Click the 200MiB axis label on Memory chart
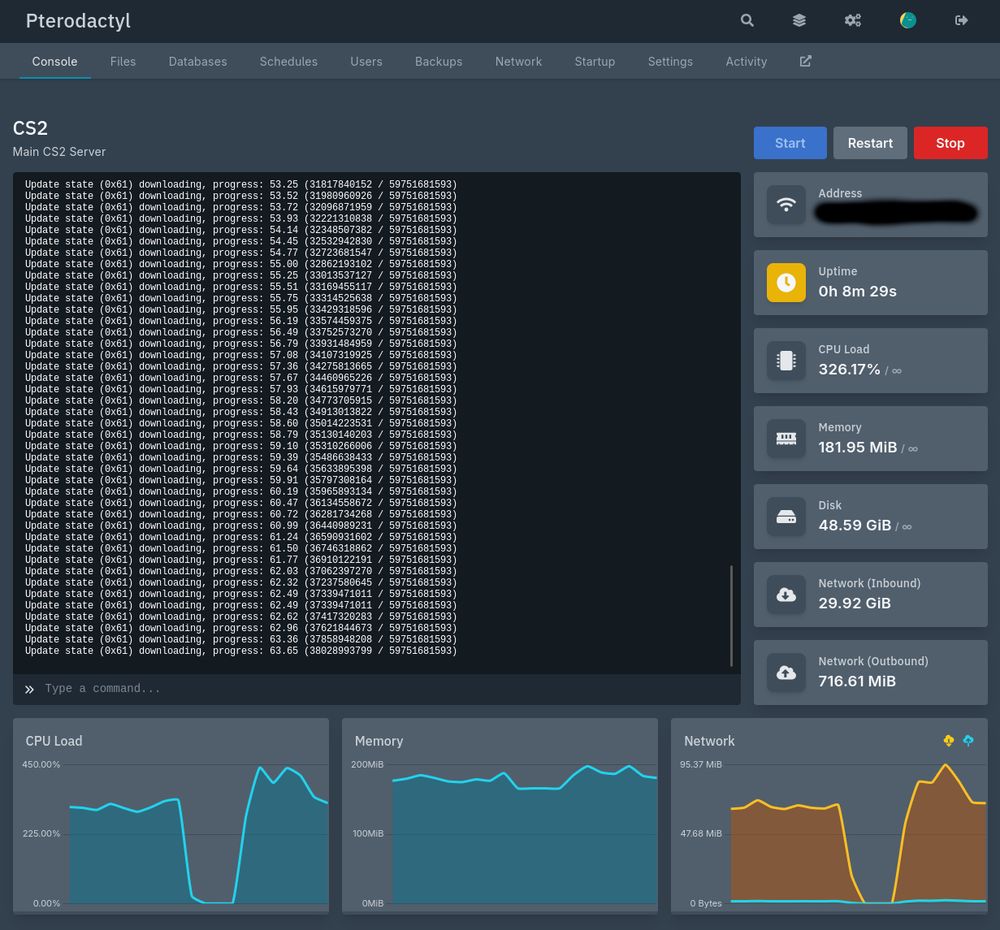1000x930 pixels. tap(367, 764)
